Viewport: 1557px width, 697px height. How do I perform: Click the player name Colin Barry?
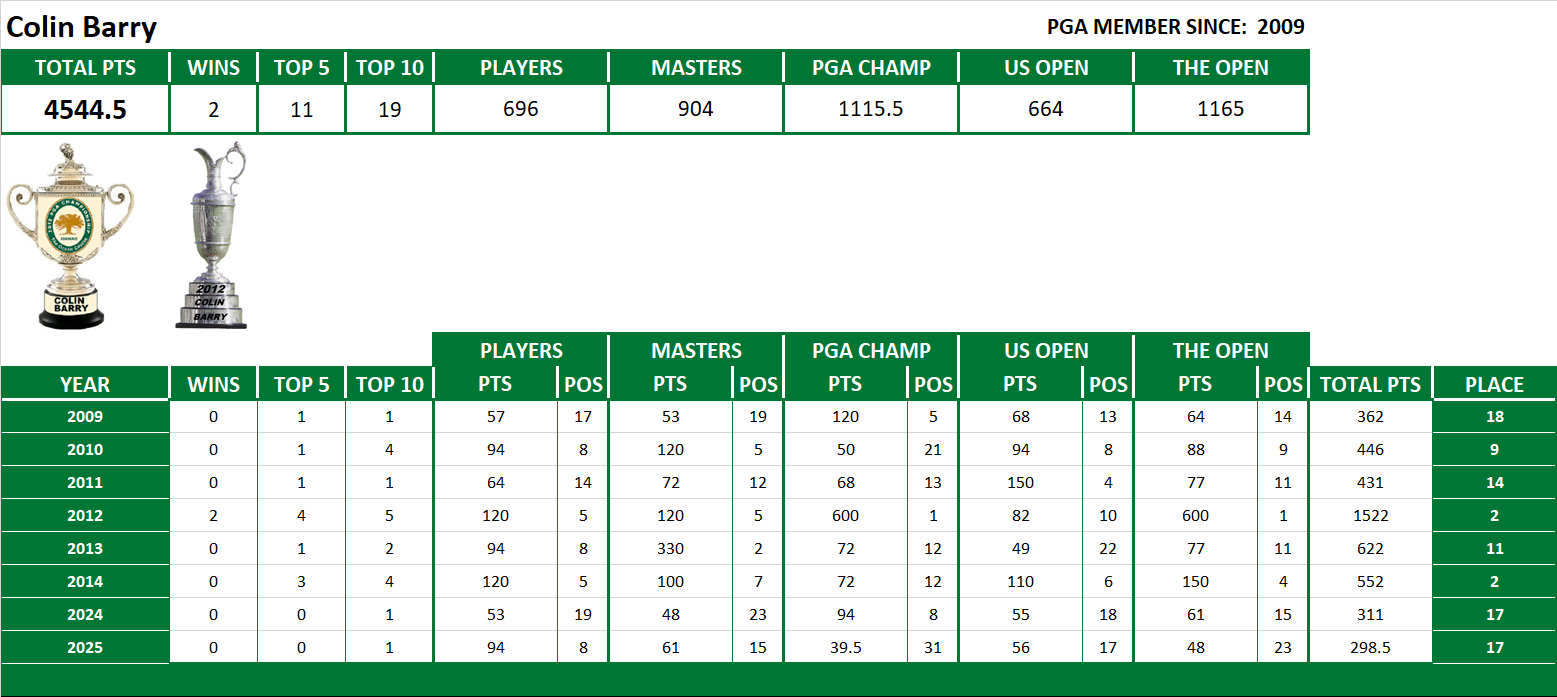(x=83, y=27)
